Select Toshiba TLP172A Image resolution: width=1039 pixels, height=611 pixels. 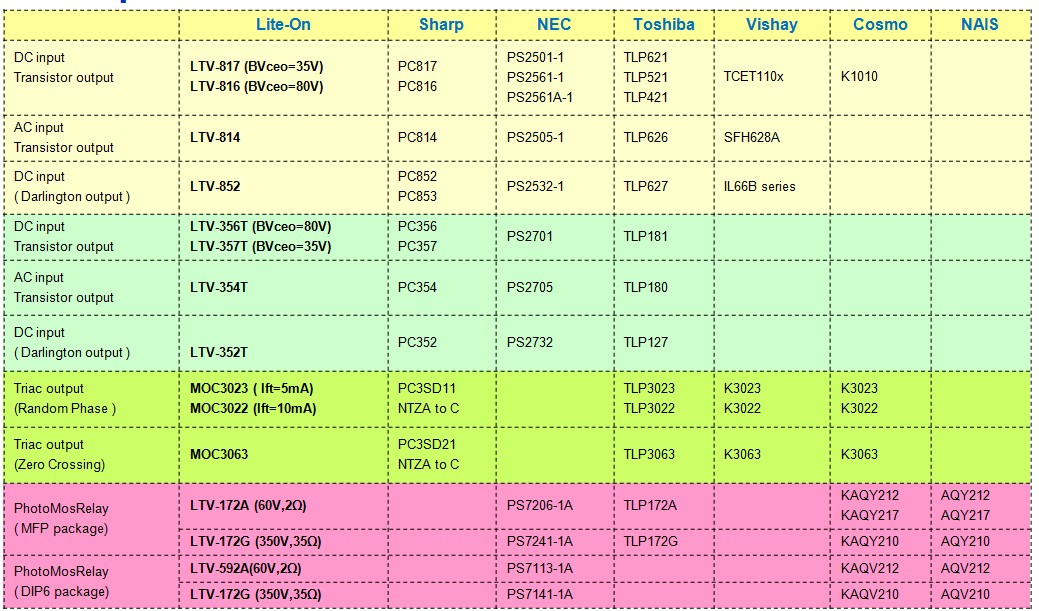(x=650, y=505)
